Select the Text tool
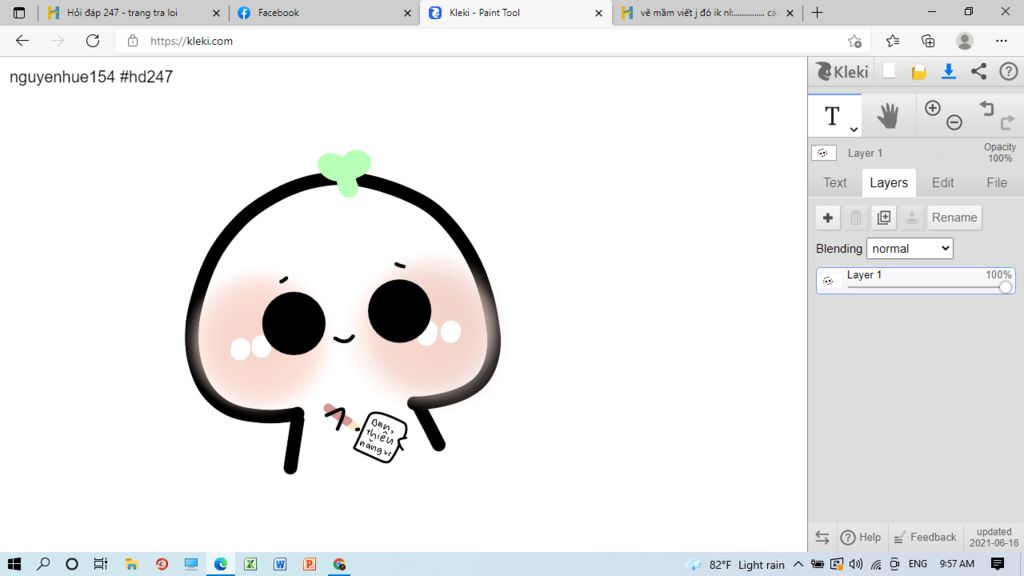 (834, 116)
